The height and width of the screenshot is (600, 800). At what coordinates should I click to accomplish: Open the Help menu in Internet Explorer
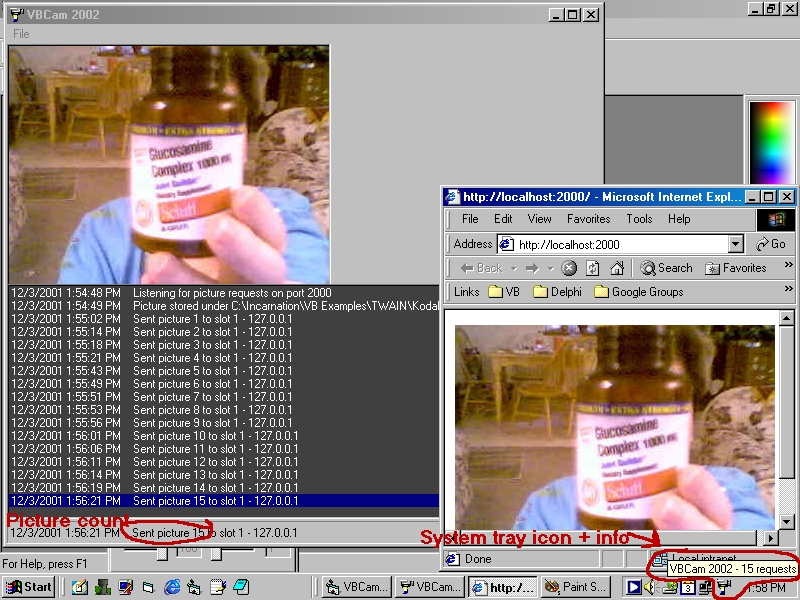point(679,219)
